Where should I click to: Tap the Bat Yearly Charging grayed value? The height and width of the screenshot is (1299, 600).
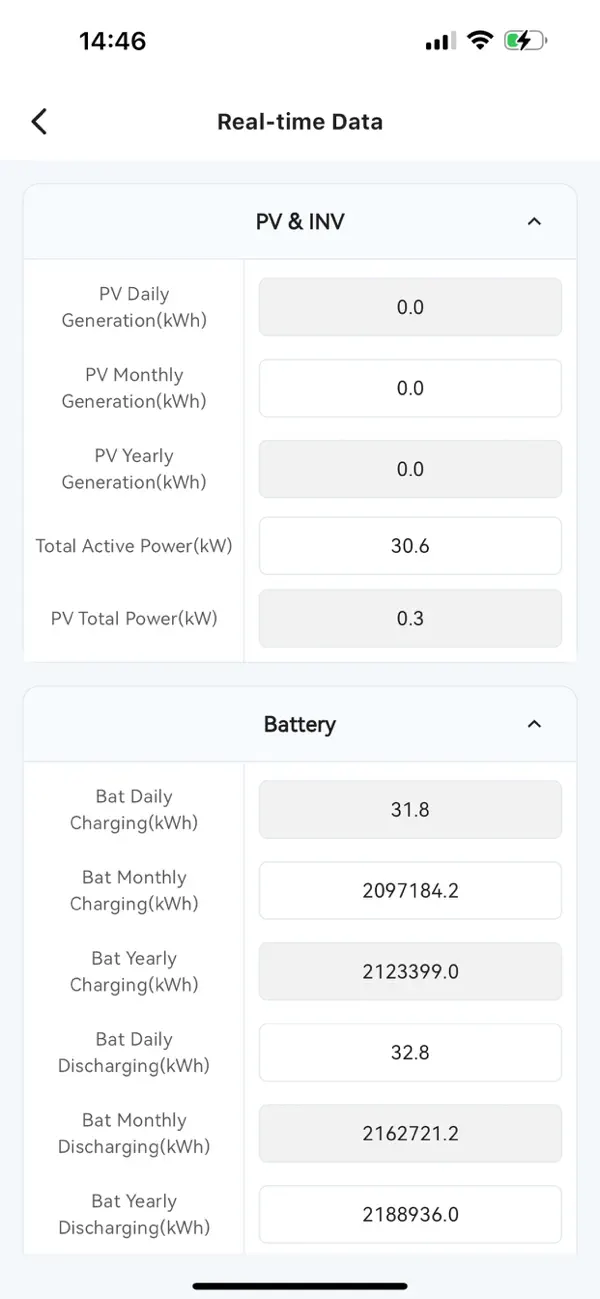pos(410,971)
